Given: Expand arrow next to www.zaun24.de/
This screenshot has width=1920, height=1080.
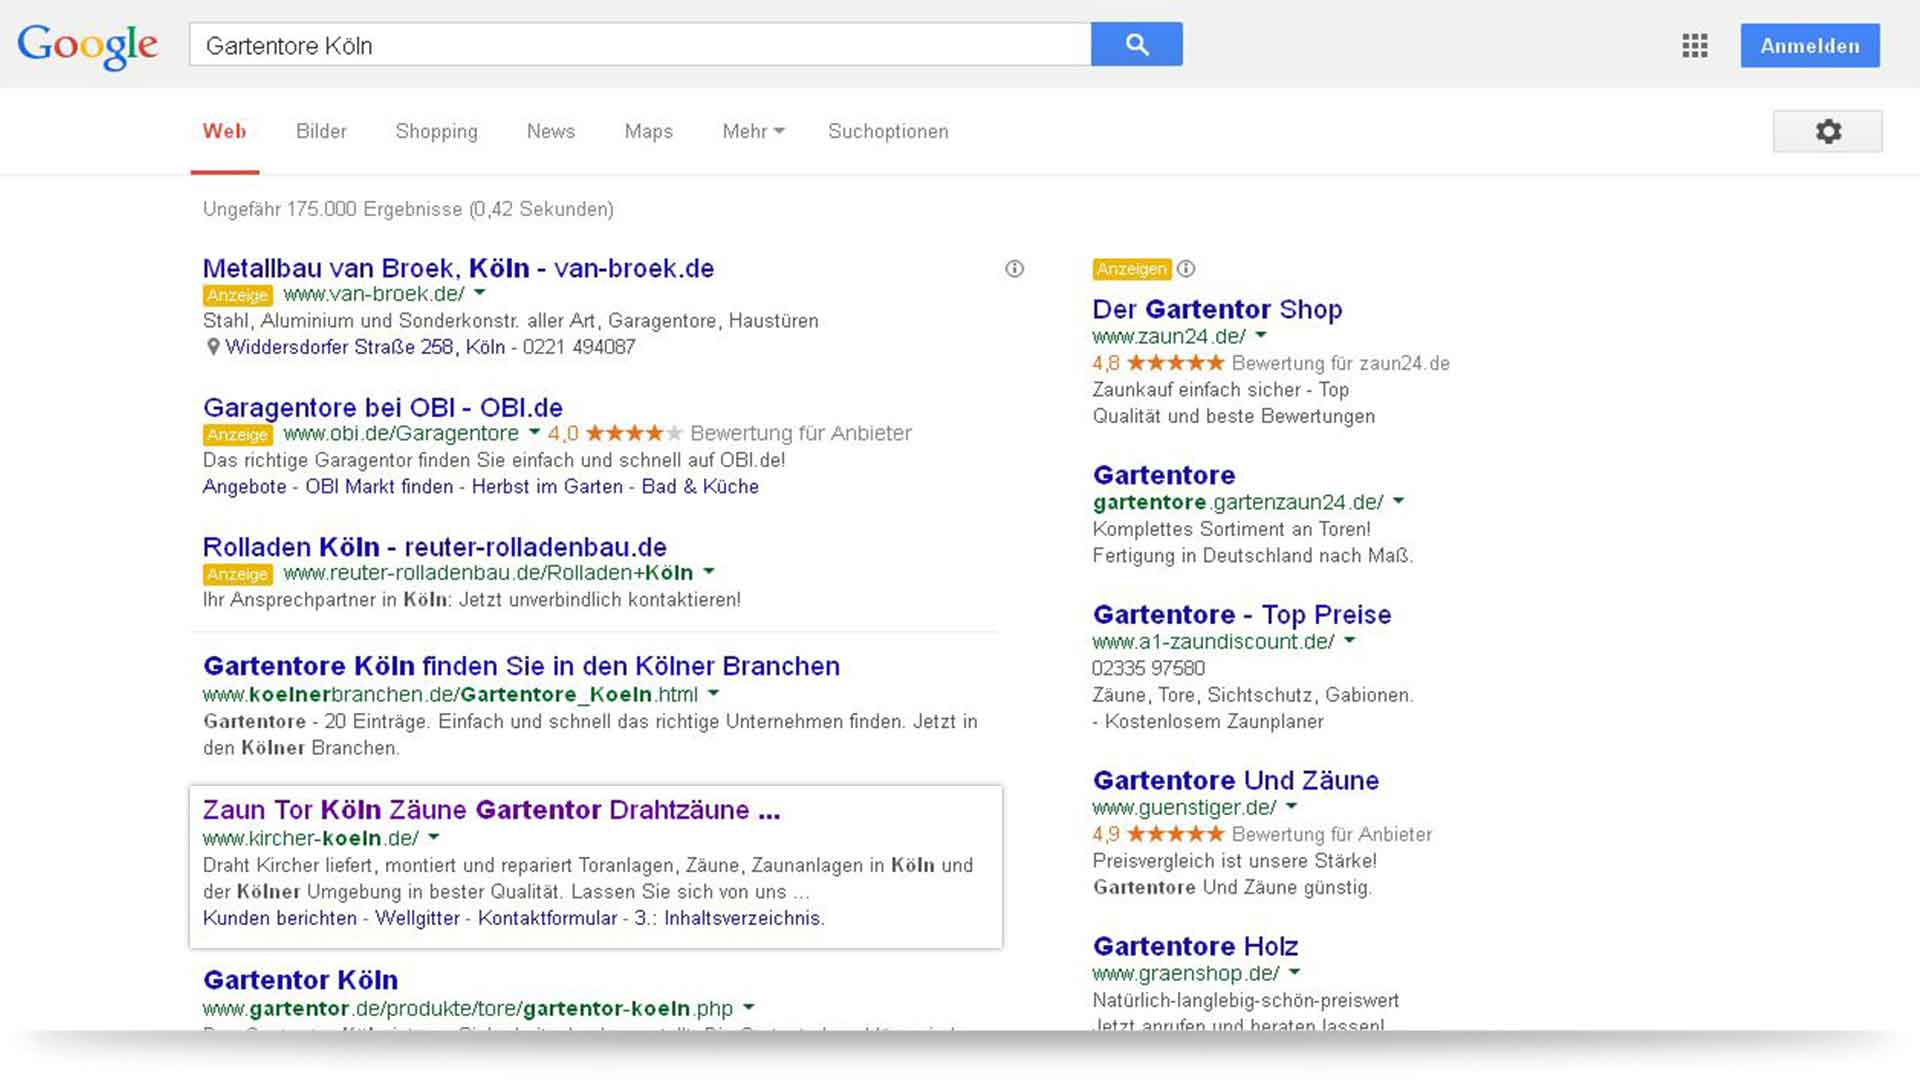Looking at the screenshot, I should click(1261, 335).
